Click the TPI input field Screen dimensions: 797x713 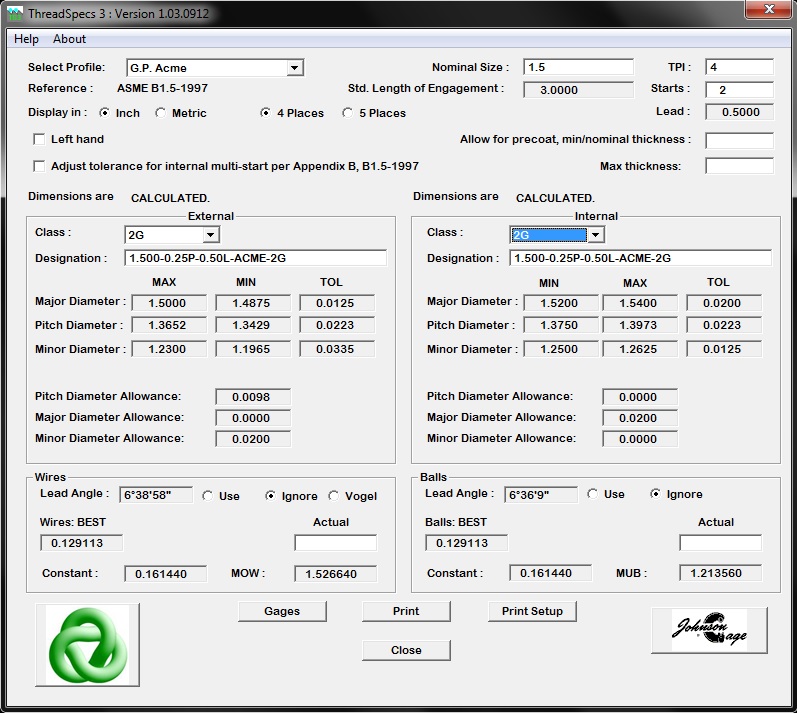click(x=739, y=67)
